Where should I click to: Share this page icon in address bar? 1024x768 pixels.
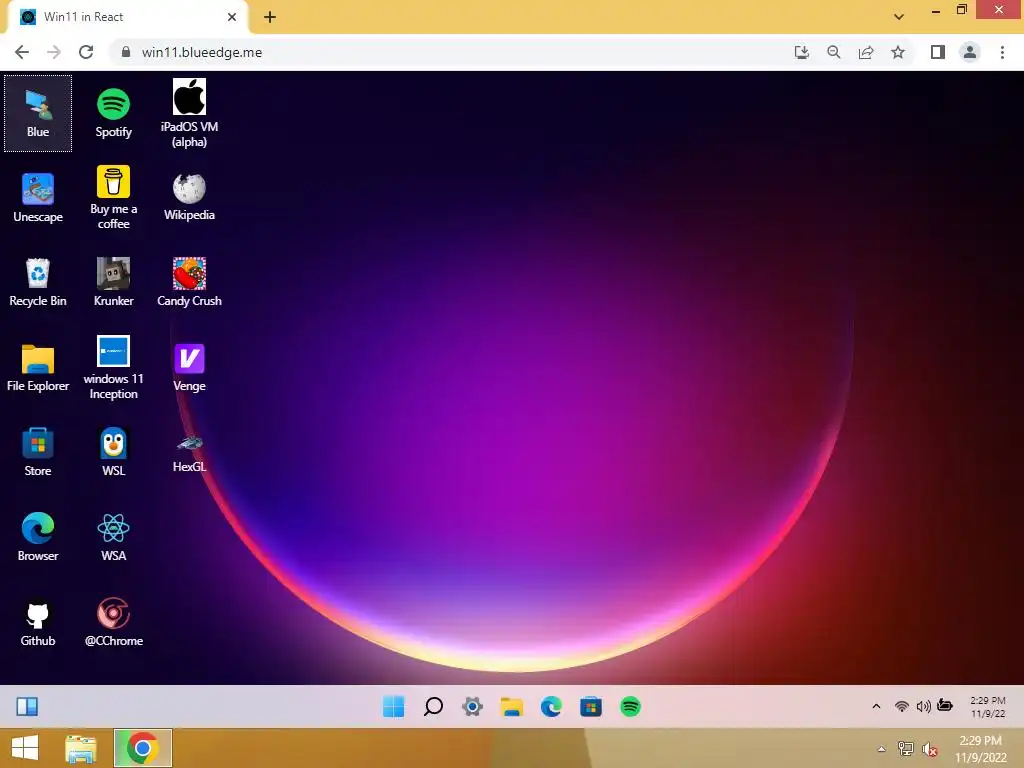(x=866, y=52)
